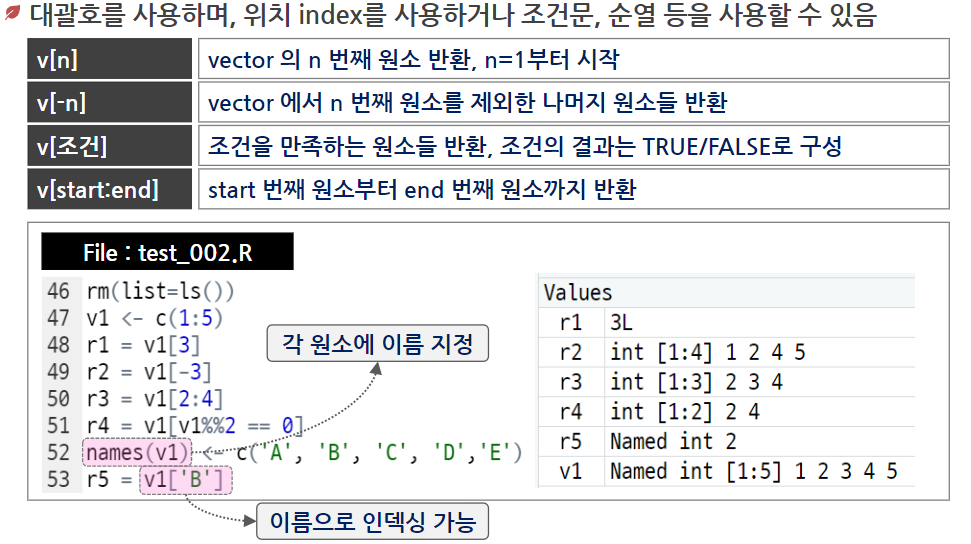This screenshot has height=544, width=971.
Task: Click code line 48 'r1 = v1[3]'
Action: (x=143, y=344)
